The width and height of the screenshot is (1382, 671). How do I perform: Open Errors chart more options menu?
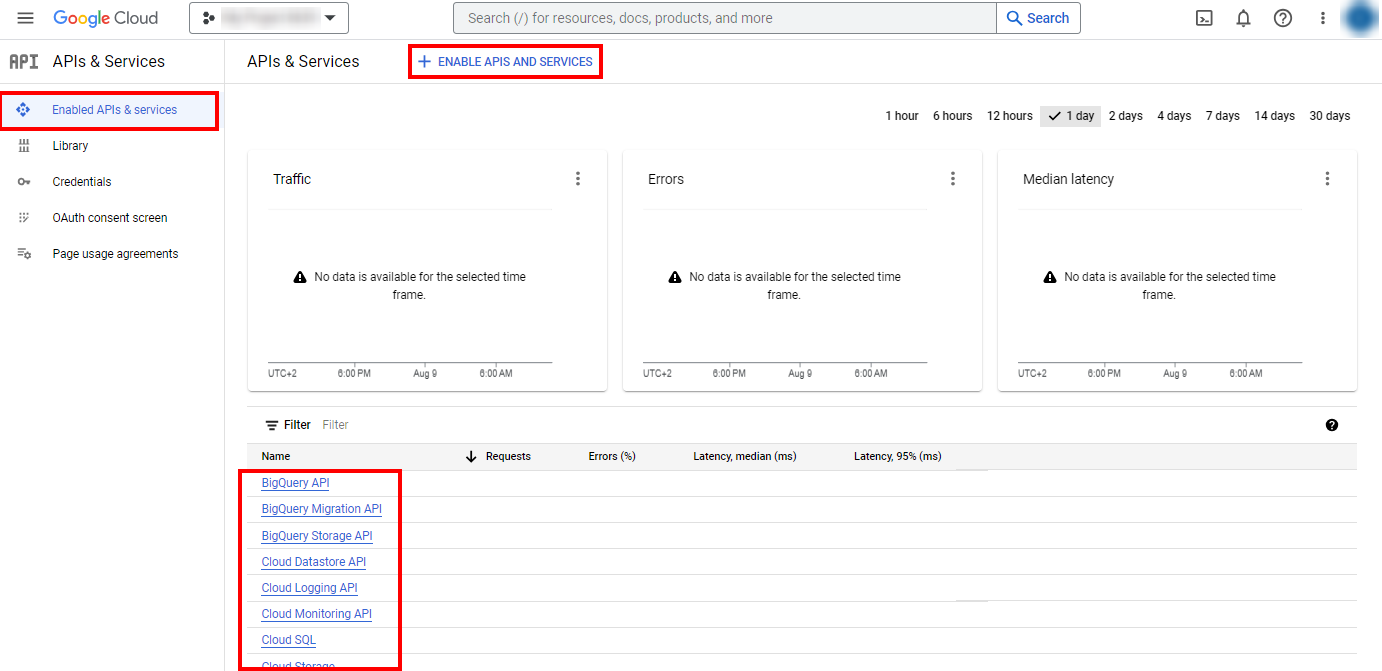[x=952, y=179]
